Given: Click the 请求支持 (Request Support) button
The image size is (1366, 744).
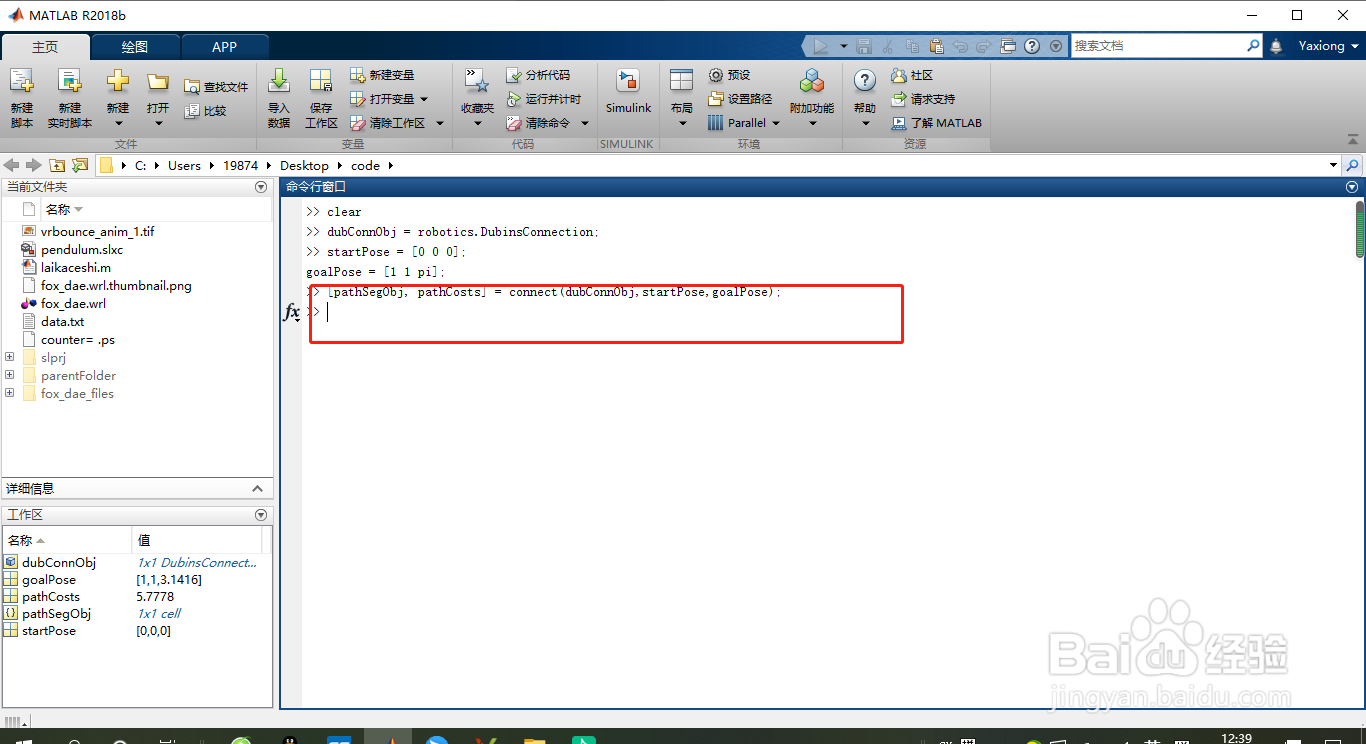Looking at the screenshot, I should click(923, 99).
